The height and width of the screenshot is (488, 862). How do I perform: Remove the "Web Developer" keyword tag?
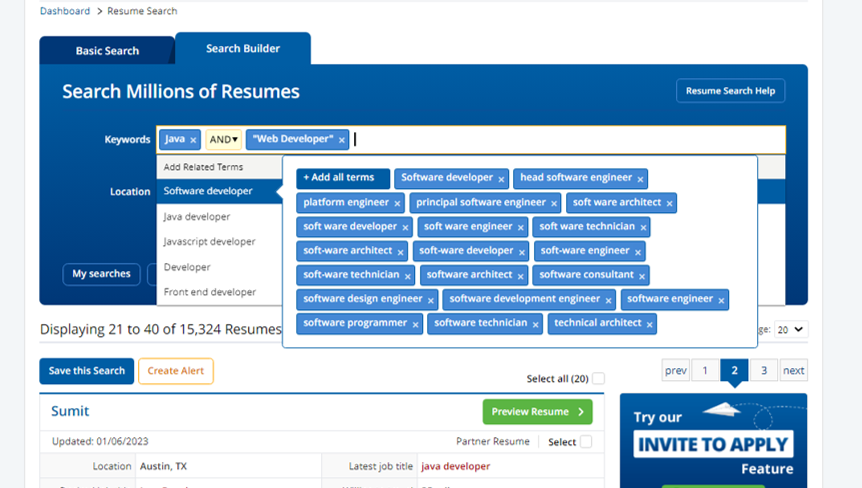click(x=341, y=140)
